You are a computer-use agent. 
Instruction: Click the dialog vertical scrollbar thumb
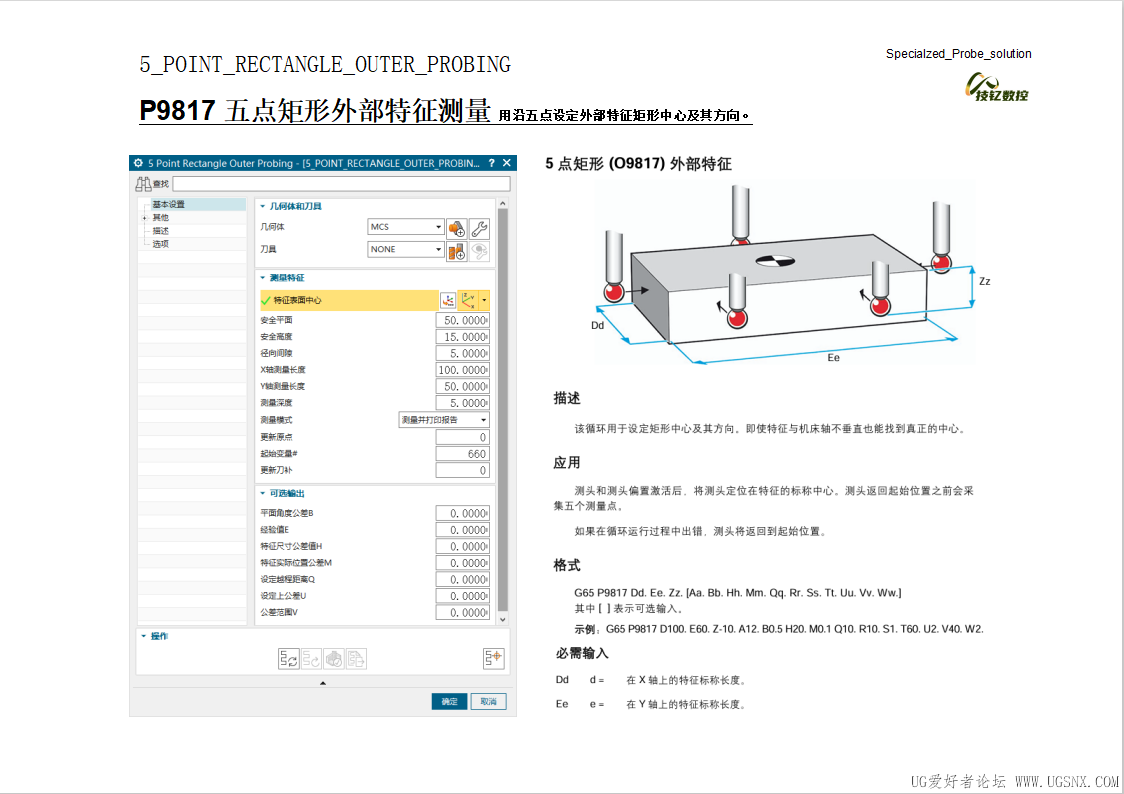pyautogui.click(x=503, y=408)
